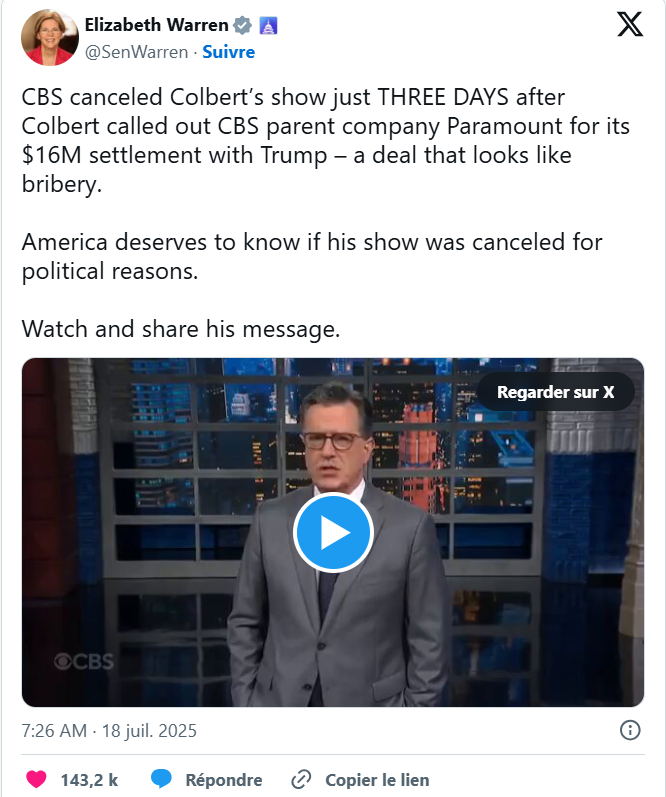Click the government Capitol badge icon
666x797 pixels.
(268, 26)
